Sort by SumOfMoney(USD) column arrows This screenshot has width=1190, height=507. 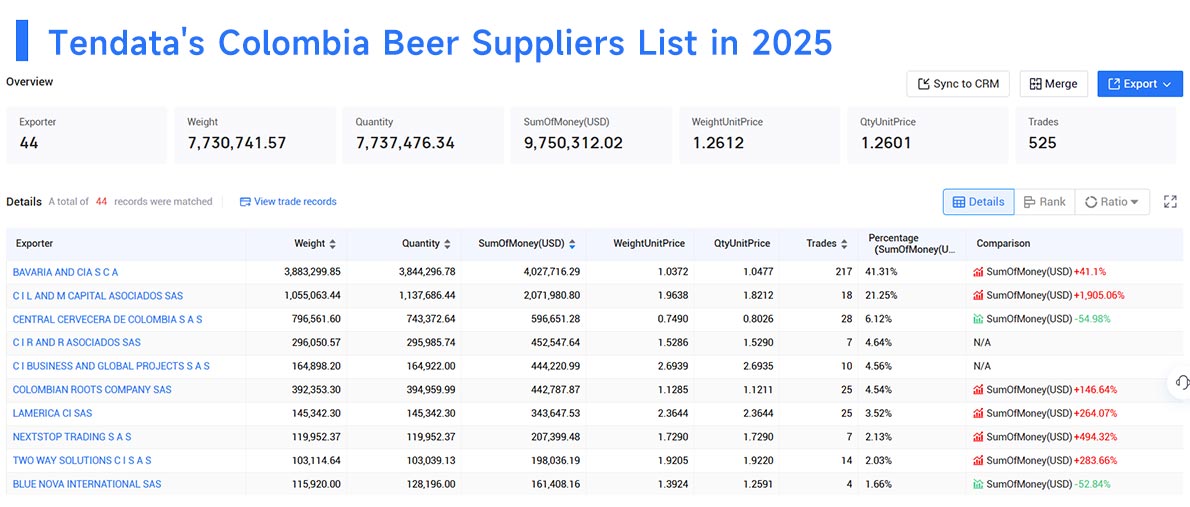click(571, 244)
